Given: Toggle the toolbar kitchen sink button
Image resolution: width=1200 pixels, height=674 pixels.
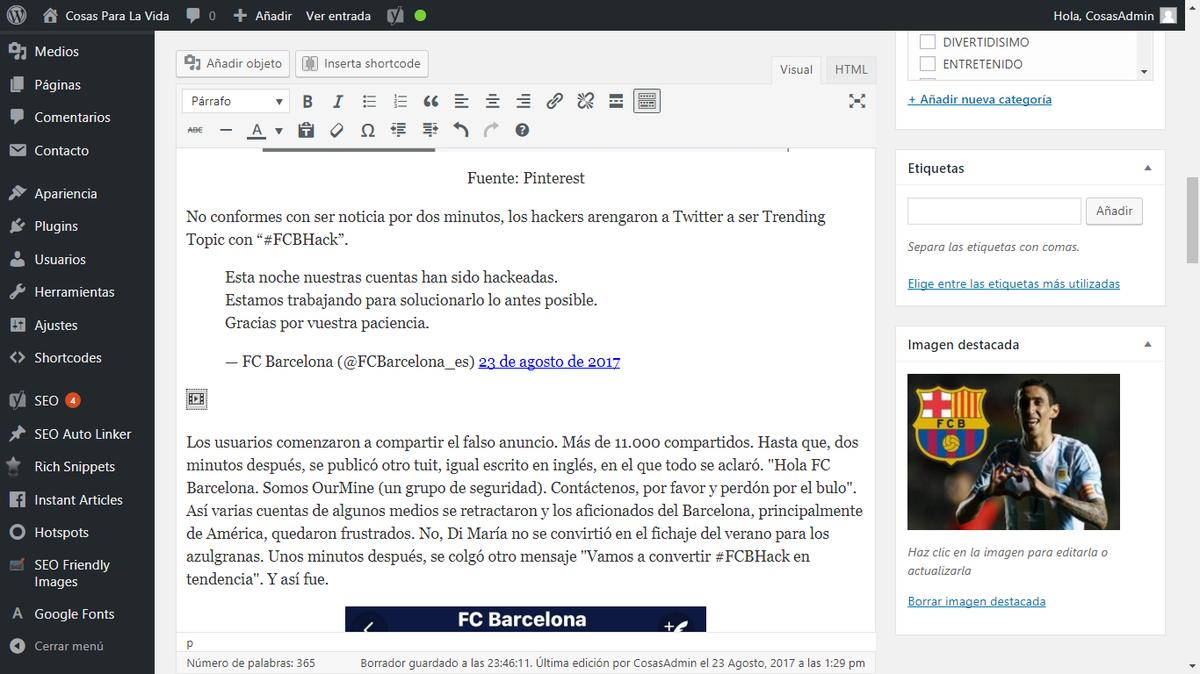Looking at the screenshot, I should pyautogui.click(x=647, y=101).
